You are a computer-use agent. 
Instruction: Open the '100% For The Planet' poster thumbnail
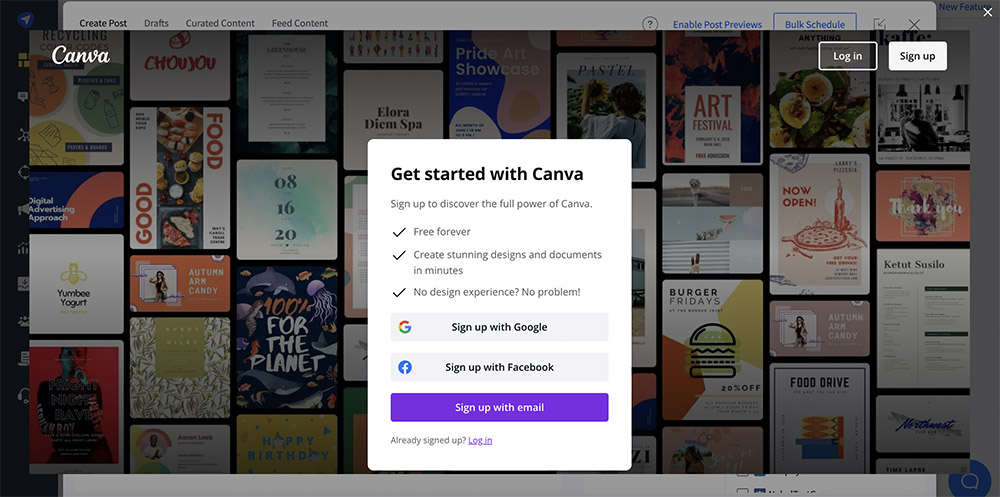pyautogui.click(x=287, y=338)
